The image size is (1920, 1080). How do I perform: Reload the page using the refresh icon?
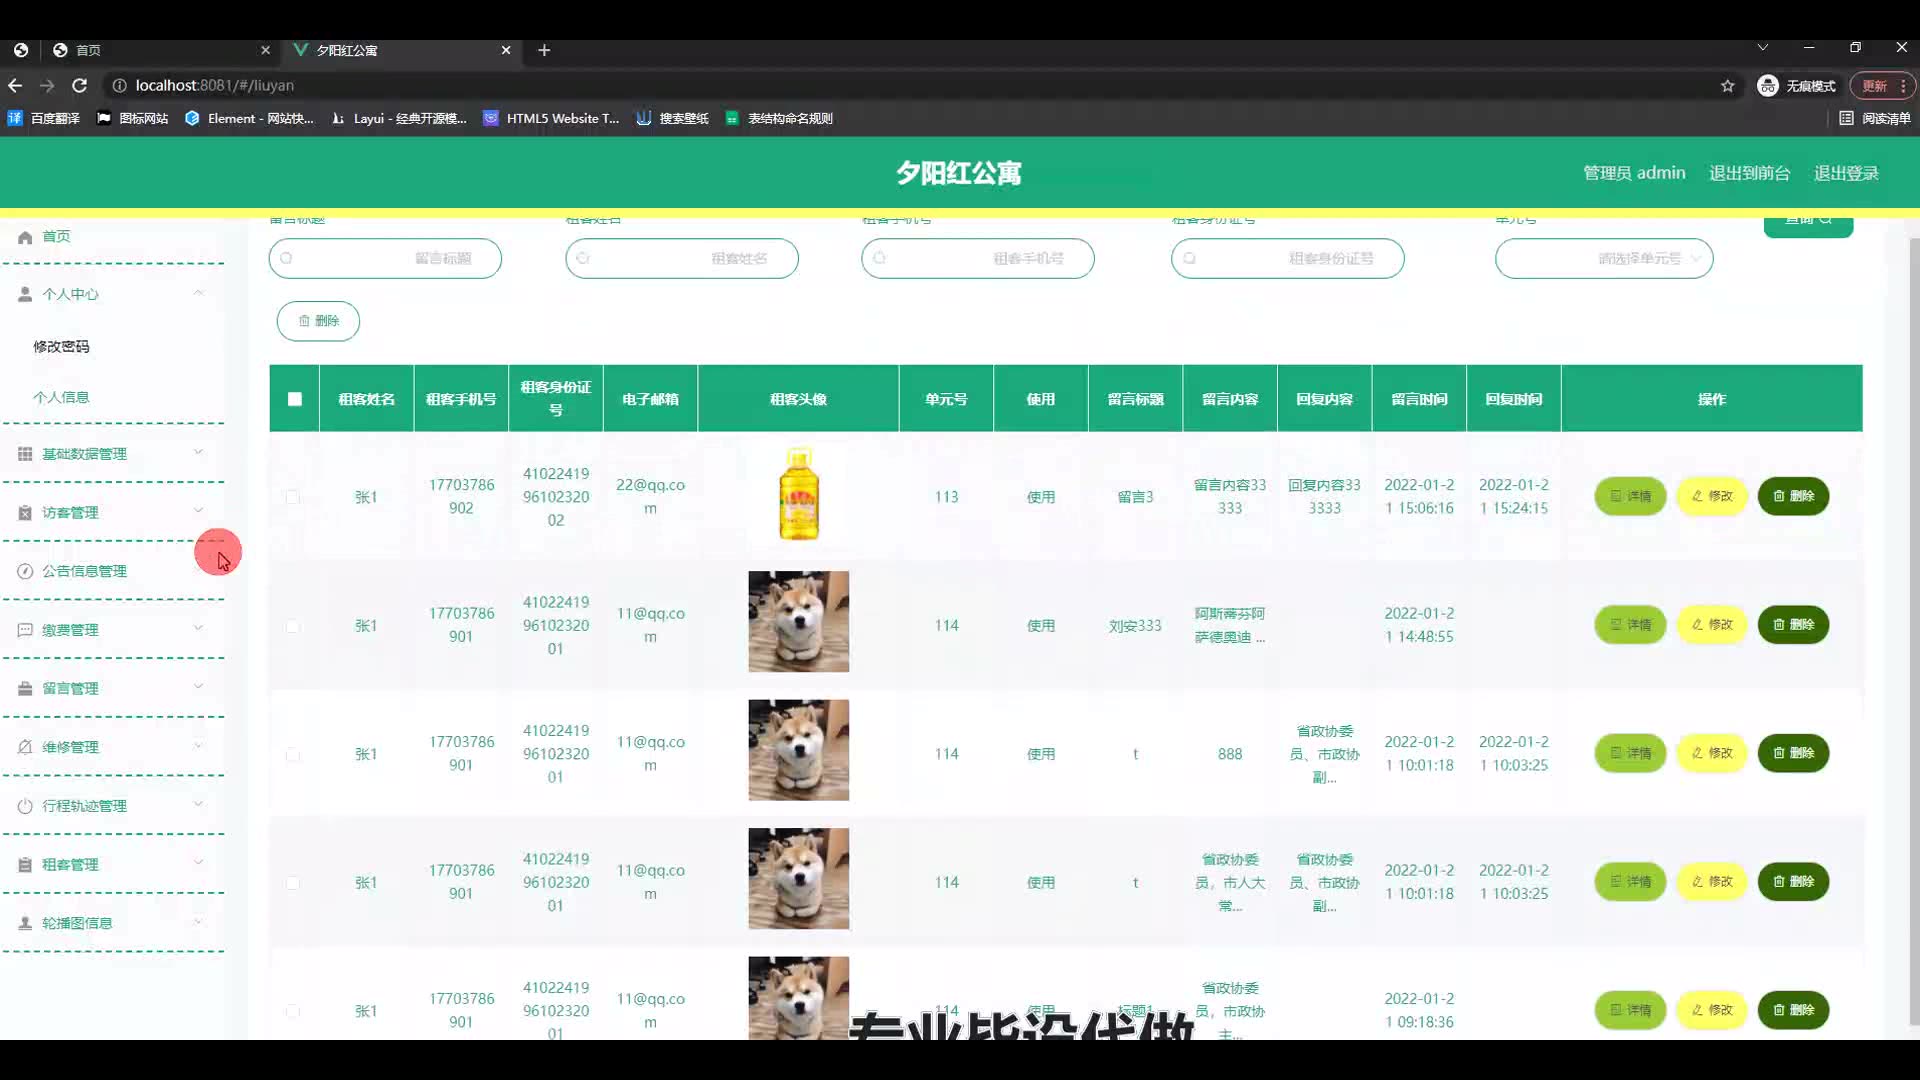tap(80, 86)
